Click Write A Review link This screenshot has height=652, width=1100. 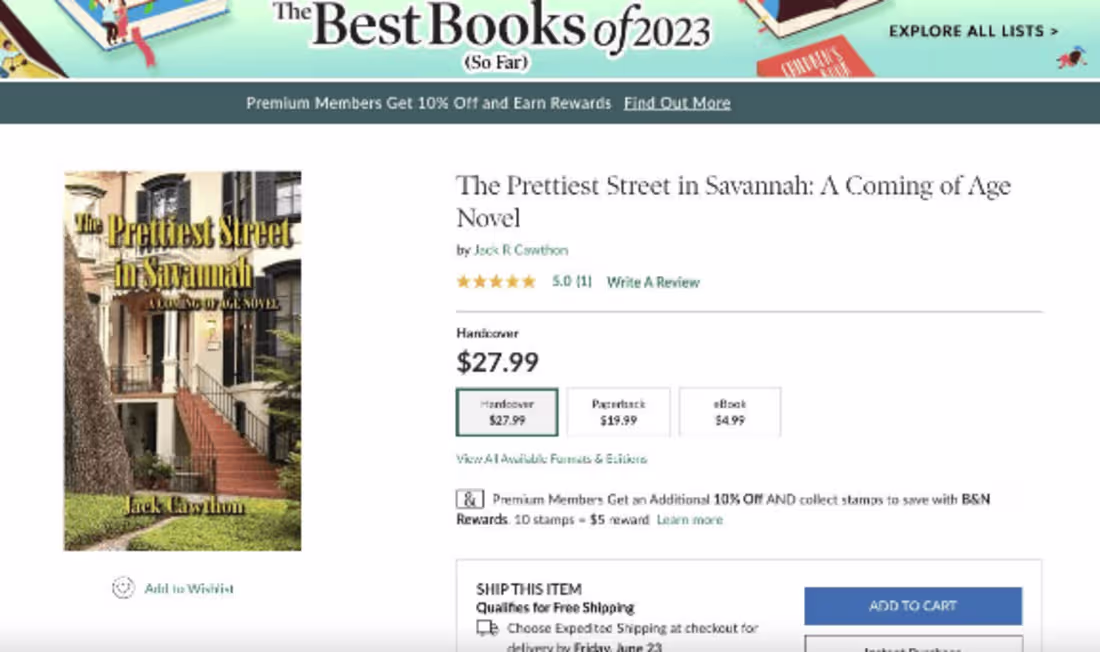pos(653,282)
